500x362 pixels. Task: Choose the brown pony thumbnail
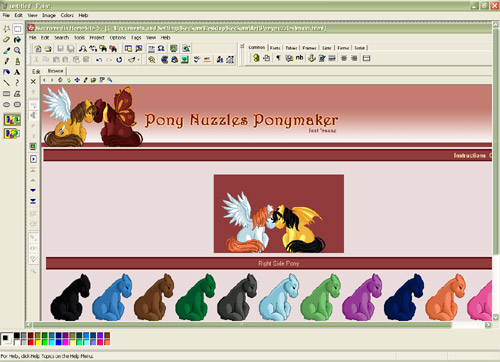pyautogui.click(x=154, y=297)
